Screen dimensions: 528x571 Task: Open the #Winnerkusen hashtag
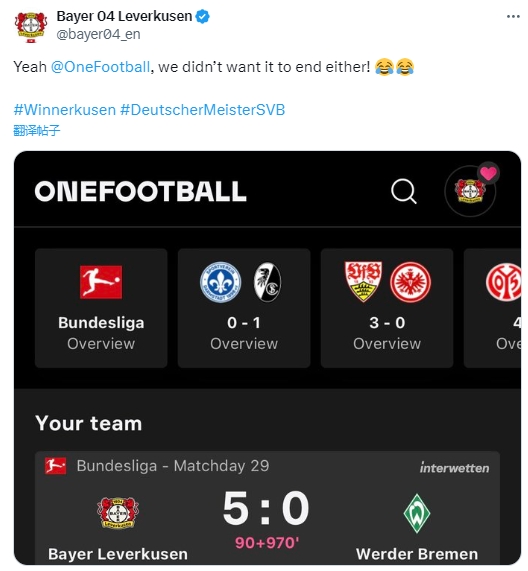tap(64, 110)
